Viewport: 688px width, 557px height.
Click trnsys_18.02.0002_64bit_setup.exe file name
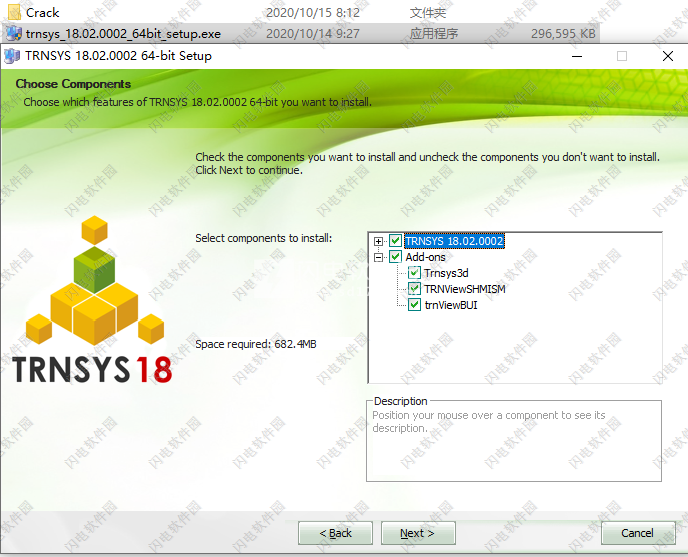pyautogui.click(x=123, y=34)
